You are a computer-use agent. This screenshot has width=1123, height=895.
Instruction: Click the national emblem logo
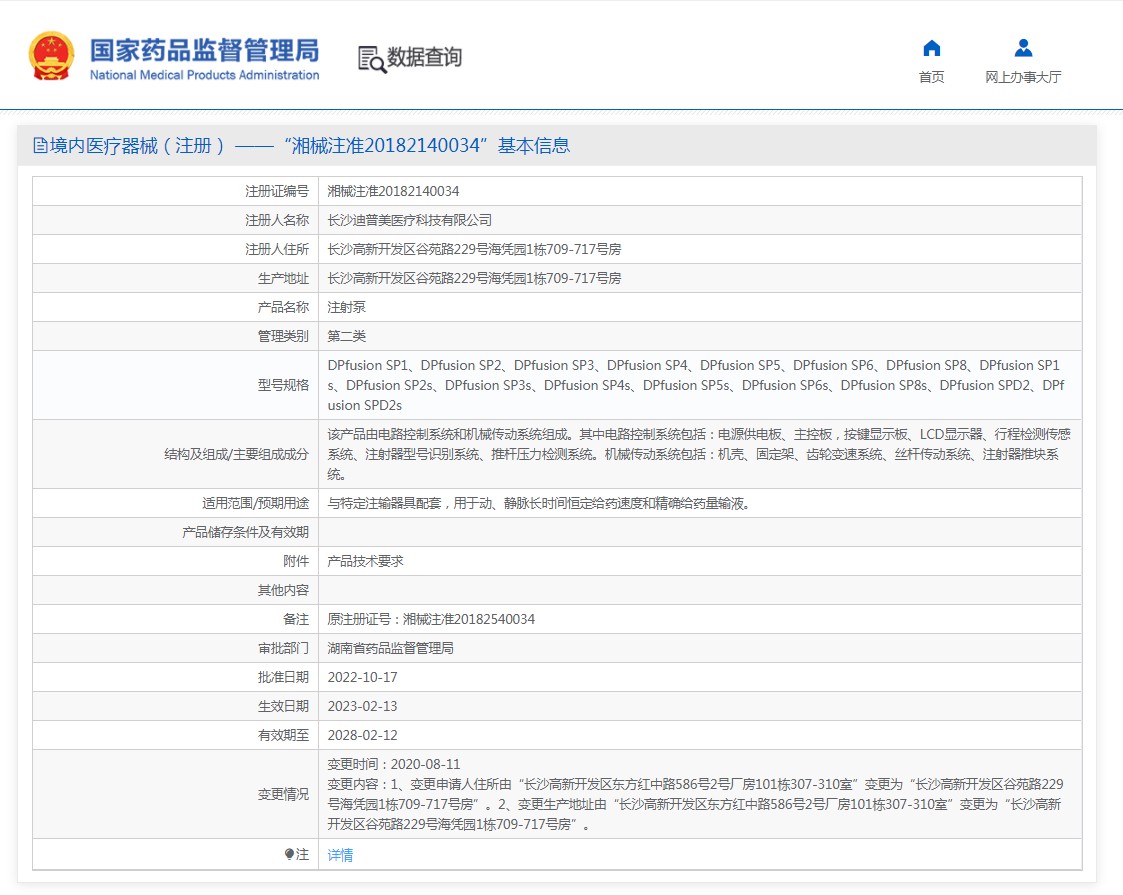(x=51, y=56)
